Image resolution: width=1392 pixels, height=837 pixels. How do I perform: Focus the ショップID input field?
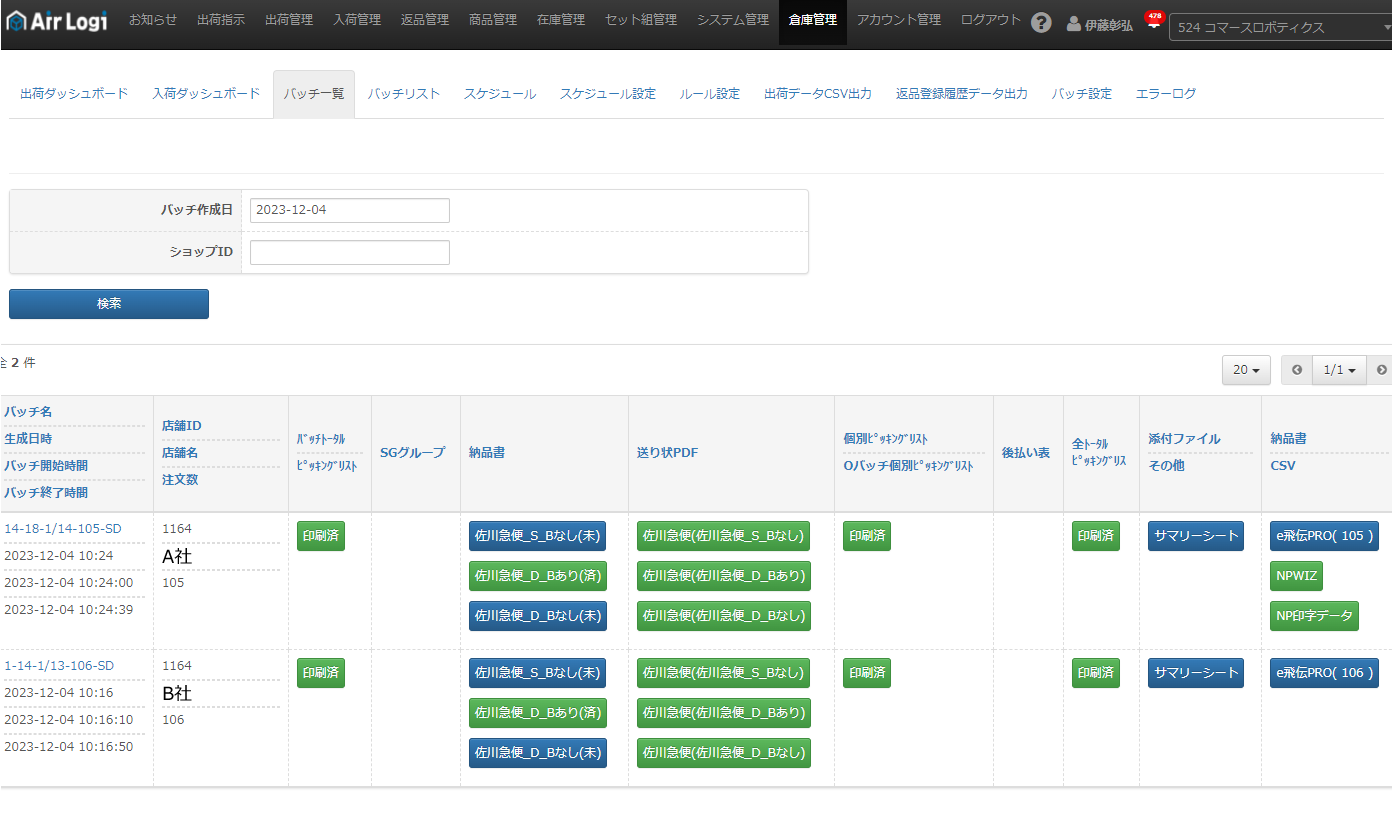point(349,252)
